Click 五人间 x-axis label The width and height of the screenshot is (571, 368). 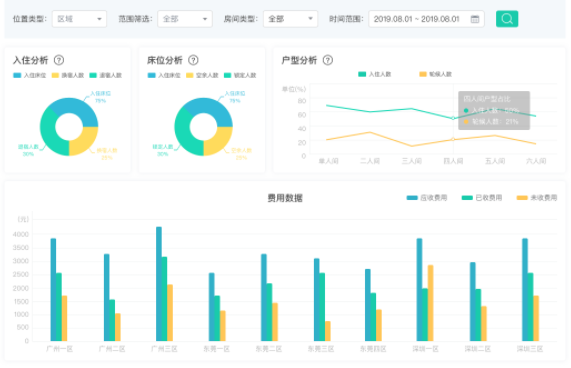click(x=495, y=161)
